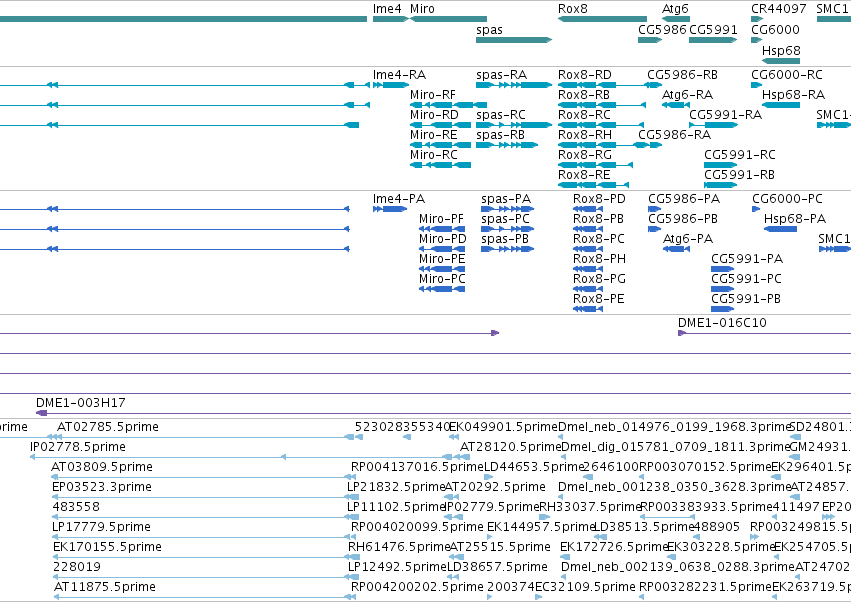Select the Atg6 gene label

[x=675, y=9]
